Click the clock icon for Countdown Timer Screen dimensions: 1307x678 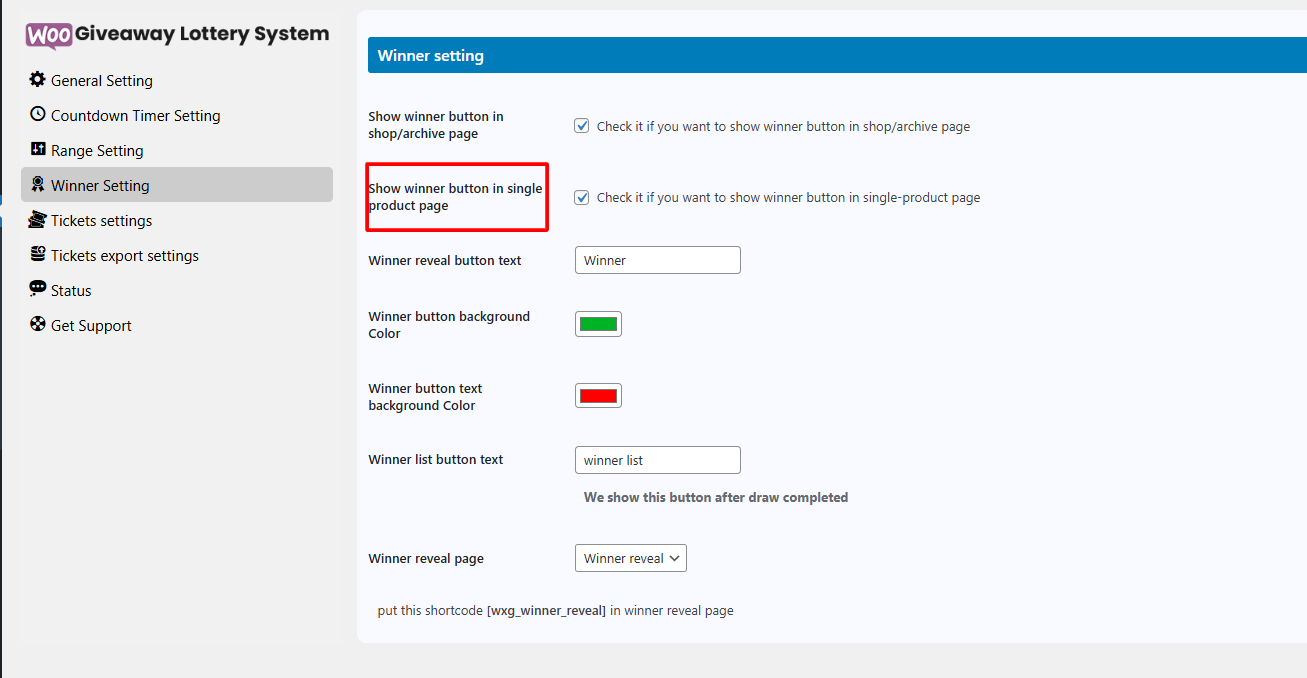(37, 115)
